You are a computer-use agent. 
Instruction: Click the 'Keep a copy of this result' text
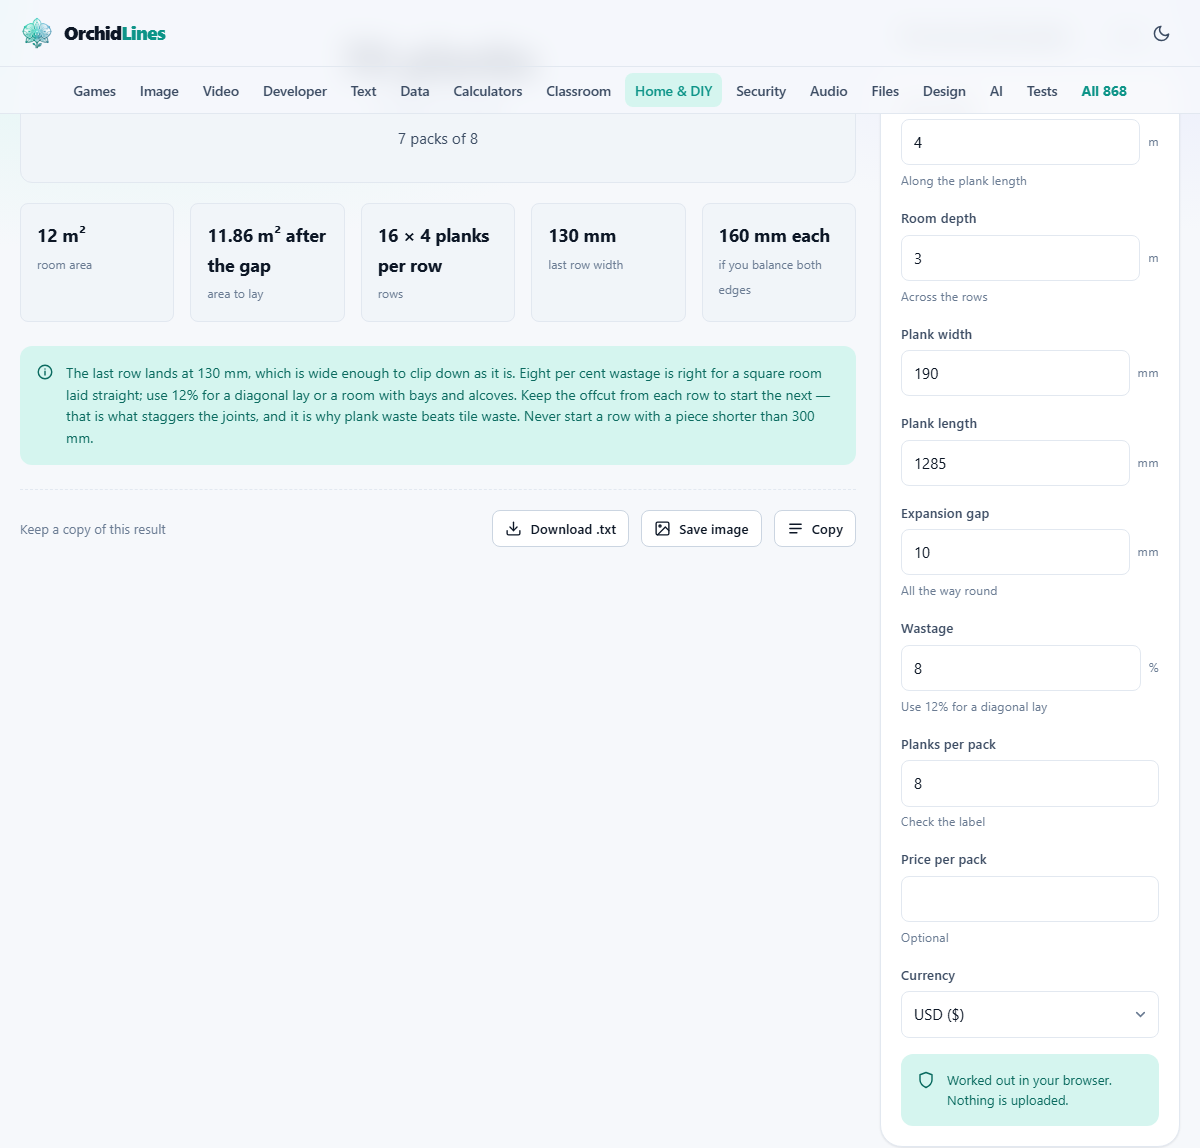(93, 529)
